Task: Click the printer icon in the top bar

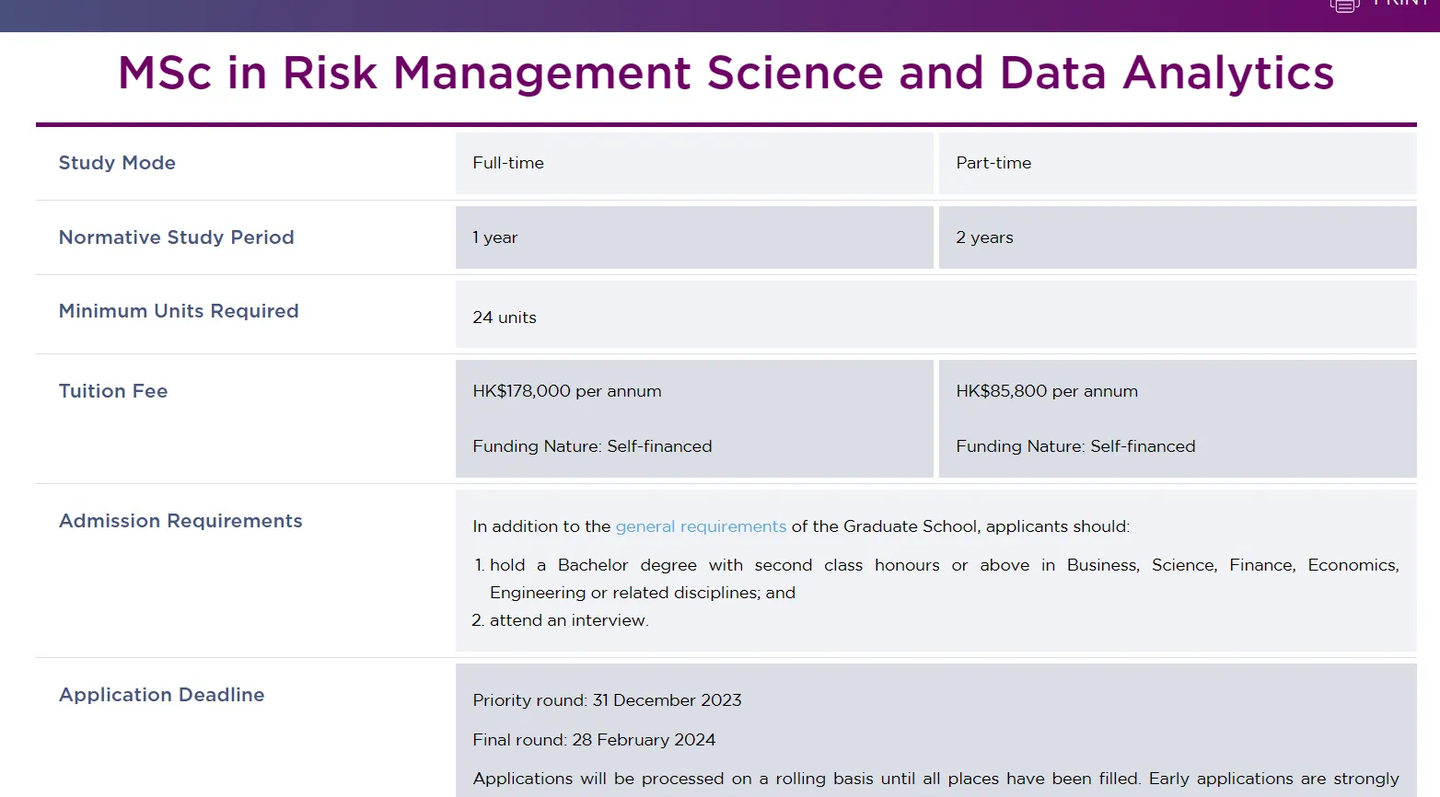Action: click(x=1345, y=5)
